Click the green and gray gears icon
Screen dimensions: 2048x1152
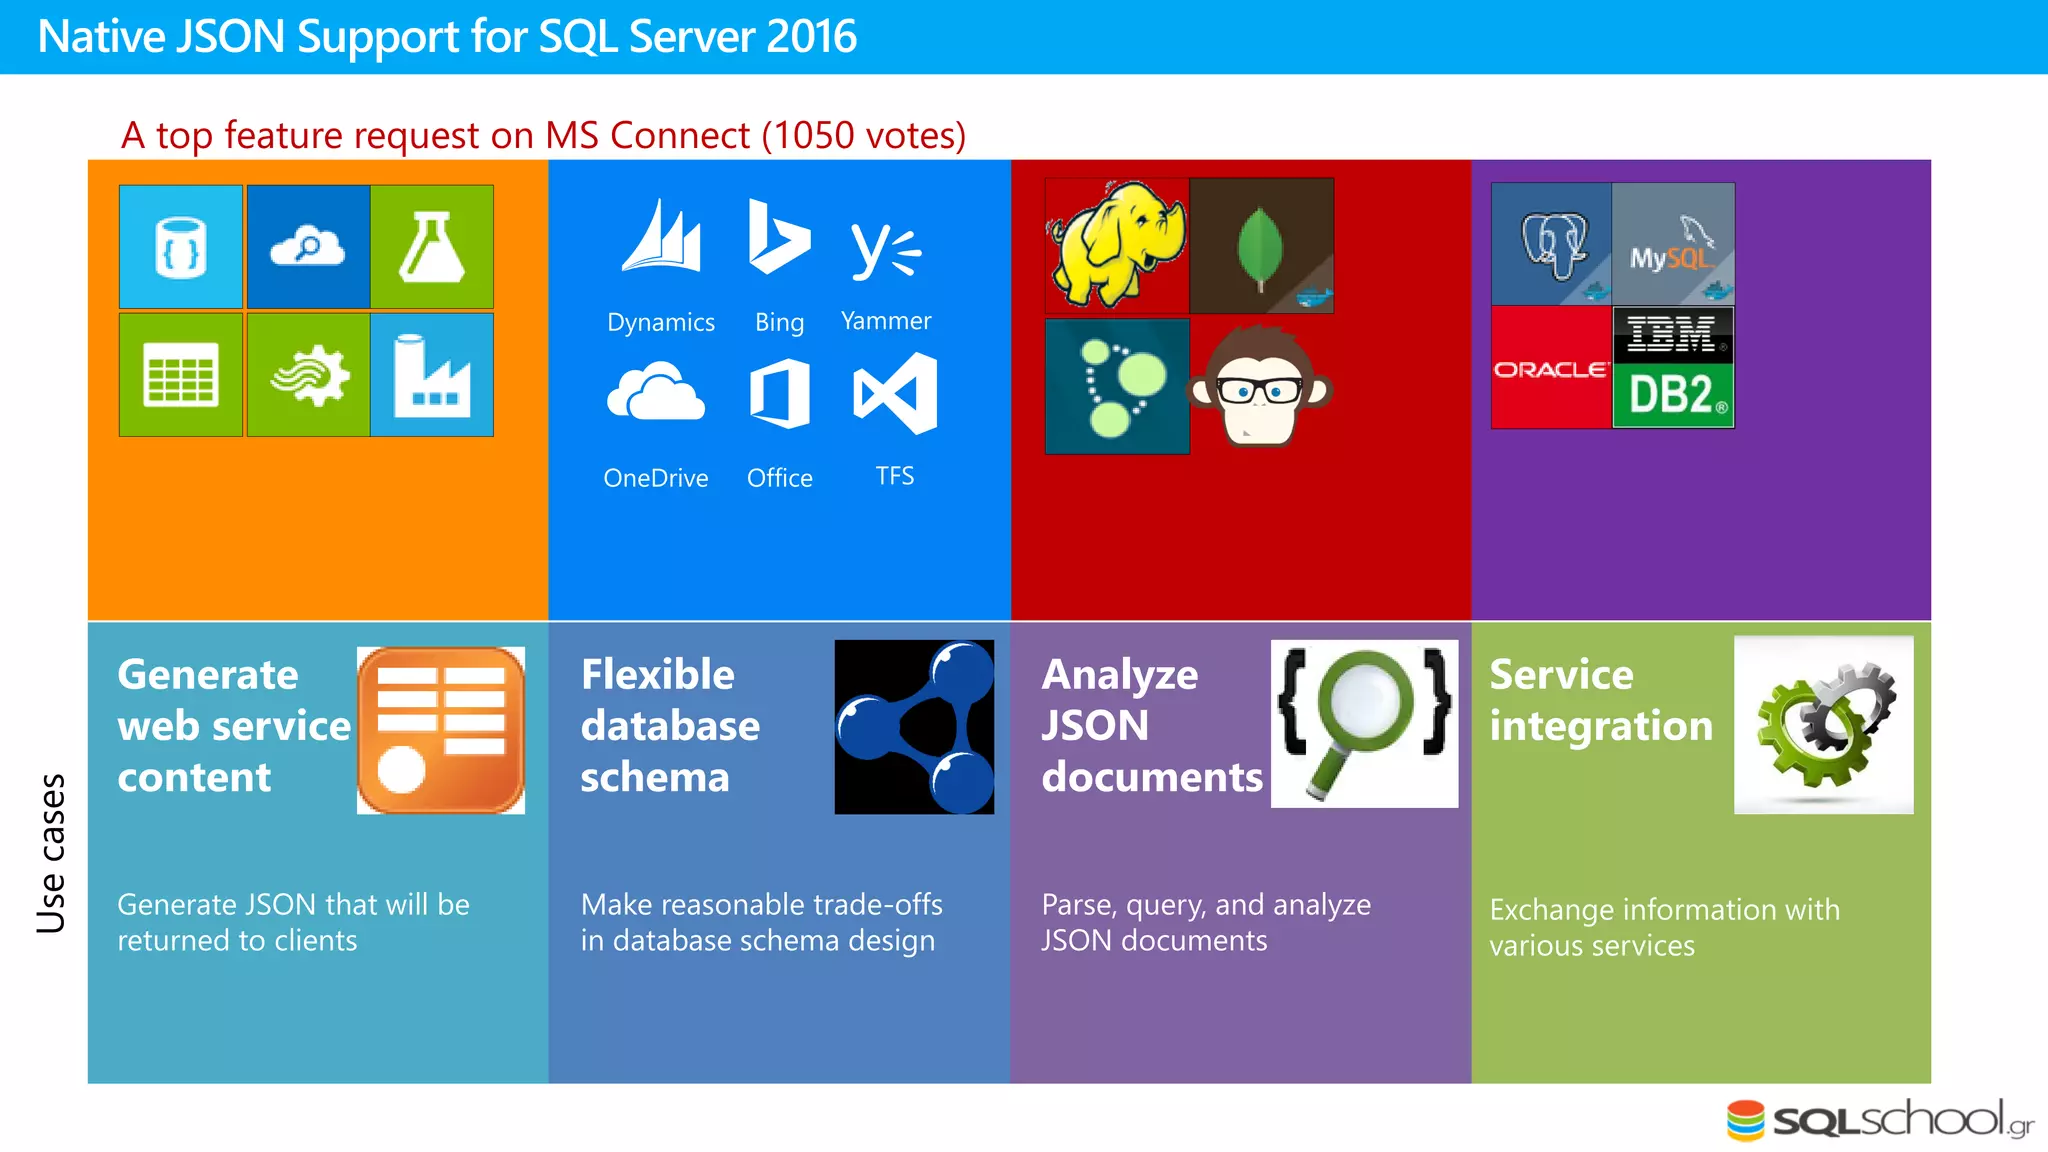pyautogui.click(x=1823, y=725)
